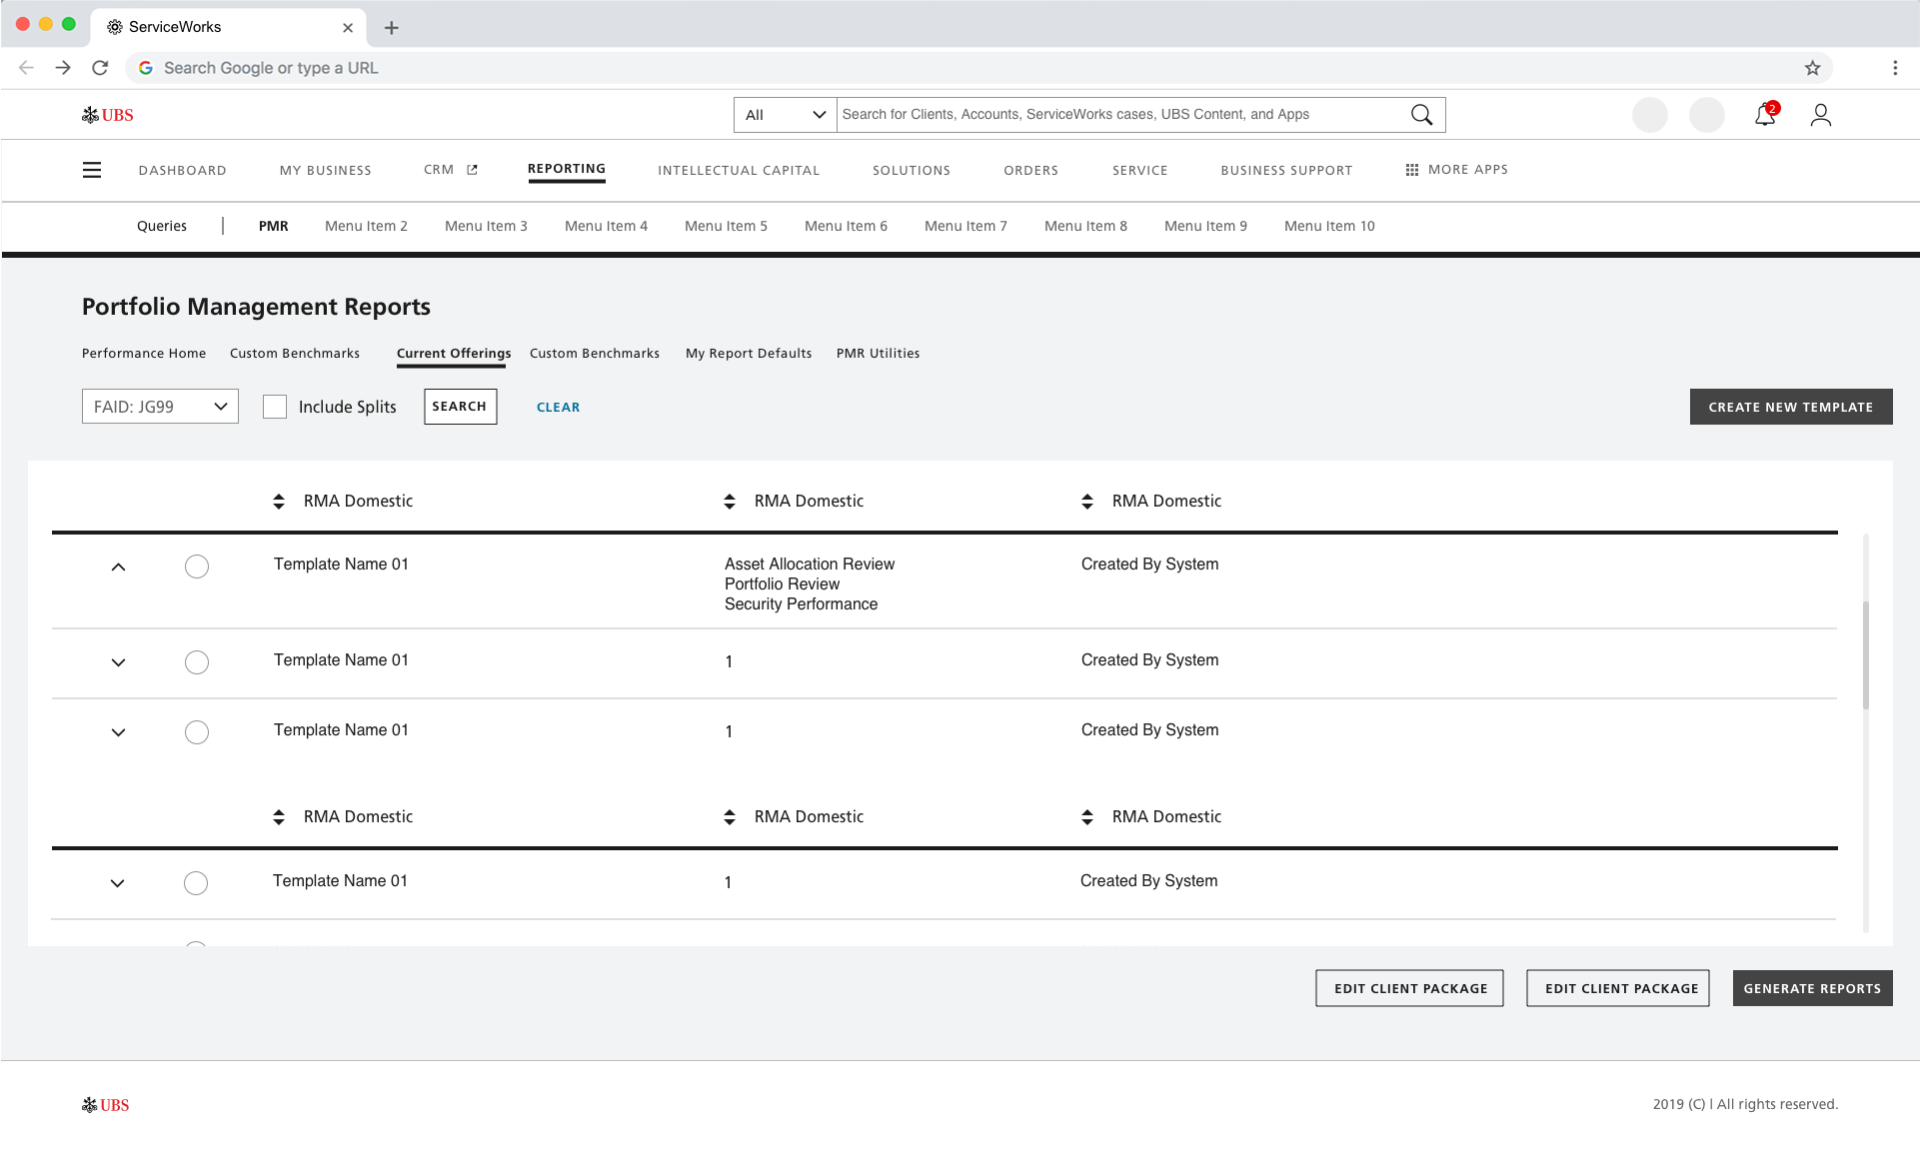The width and height of the screenshot is (1920, 1150).
Task: Click the search magnifier icon
Action: (x=1421, y=115)
